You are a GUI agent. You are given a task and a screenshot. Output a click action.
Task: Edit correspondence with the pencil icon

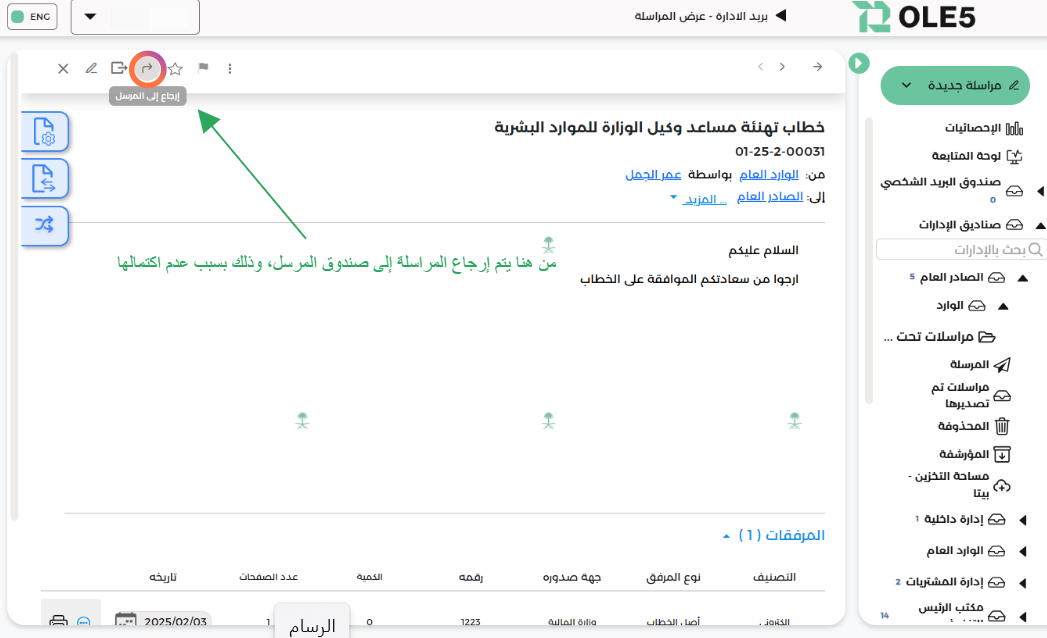click(91, 68)
